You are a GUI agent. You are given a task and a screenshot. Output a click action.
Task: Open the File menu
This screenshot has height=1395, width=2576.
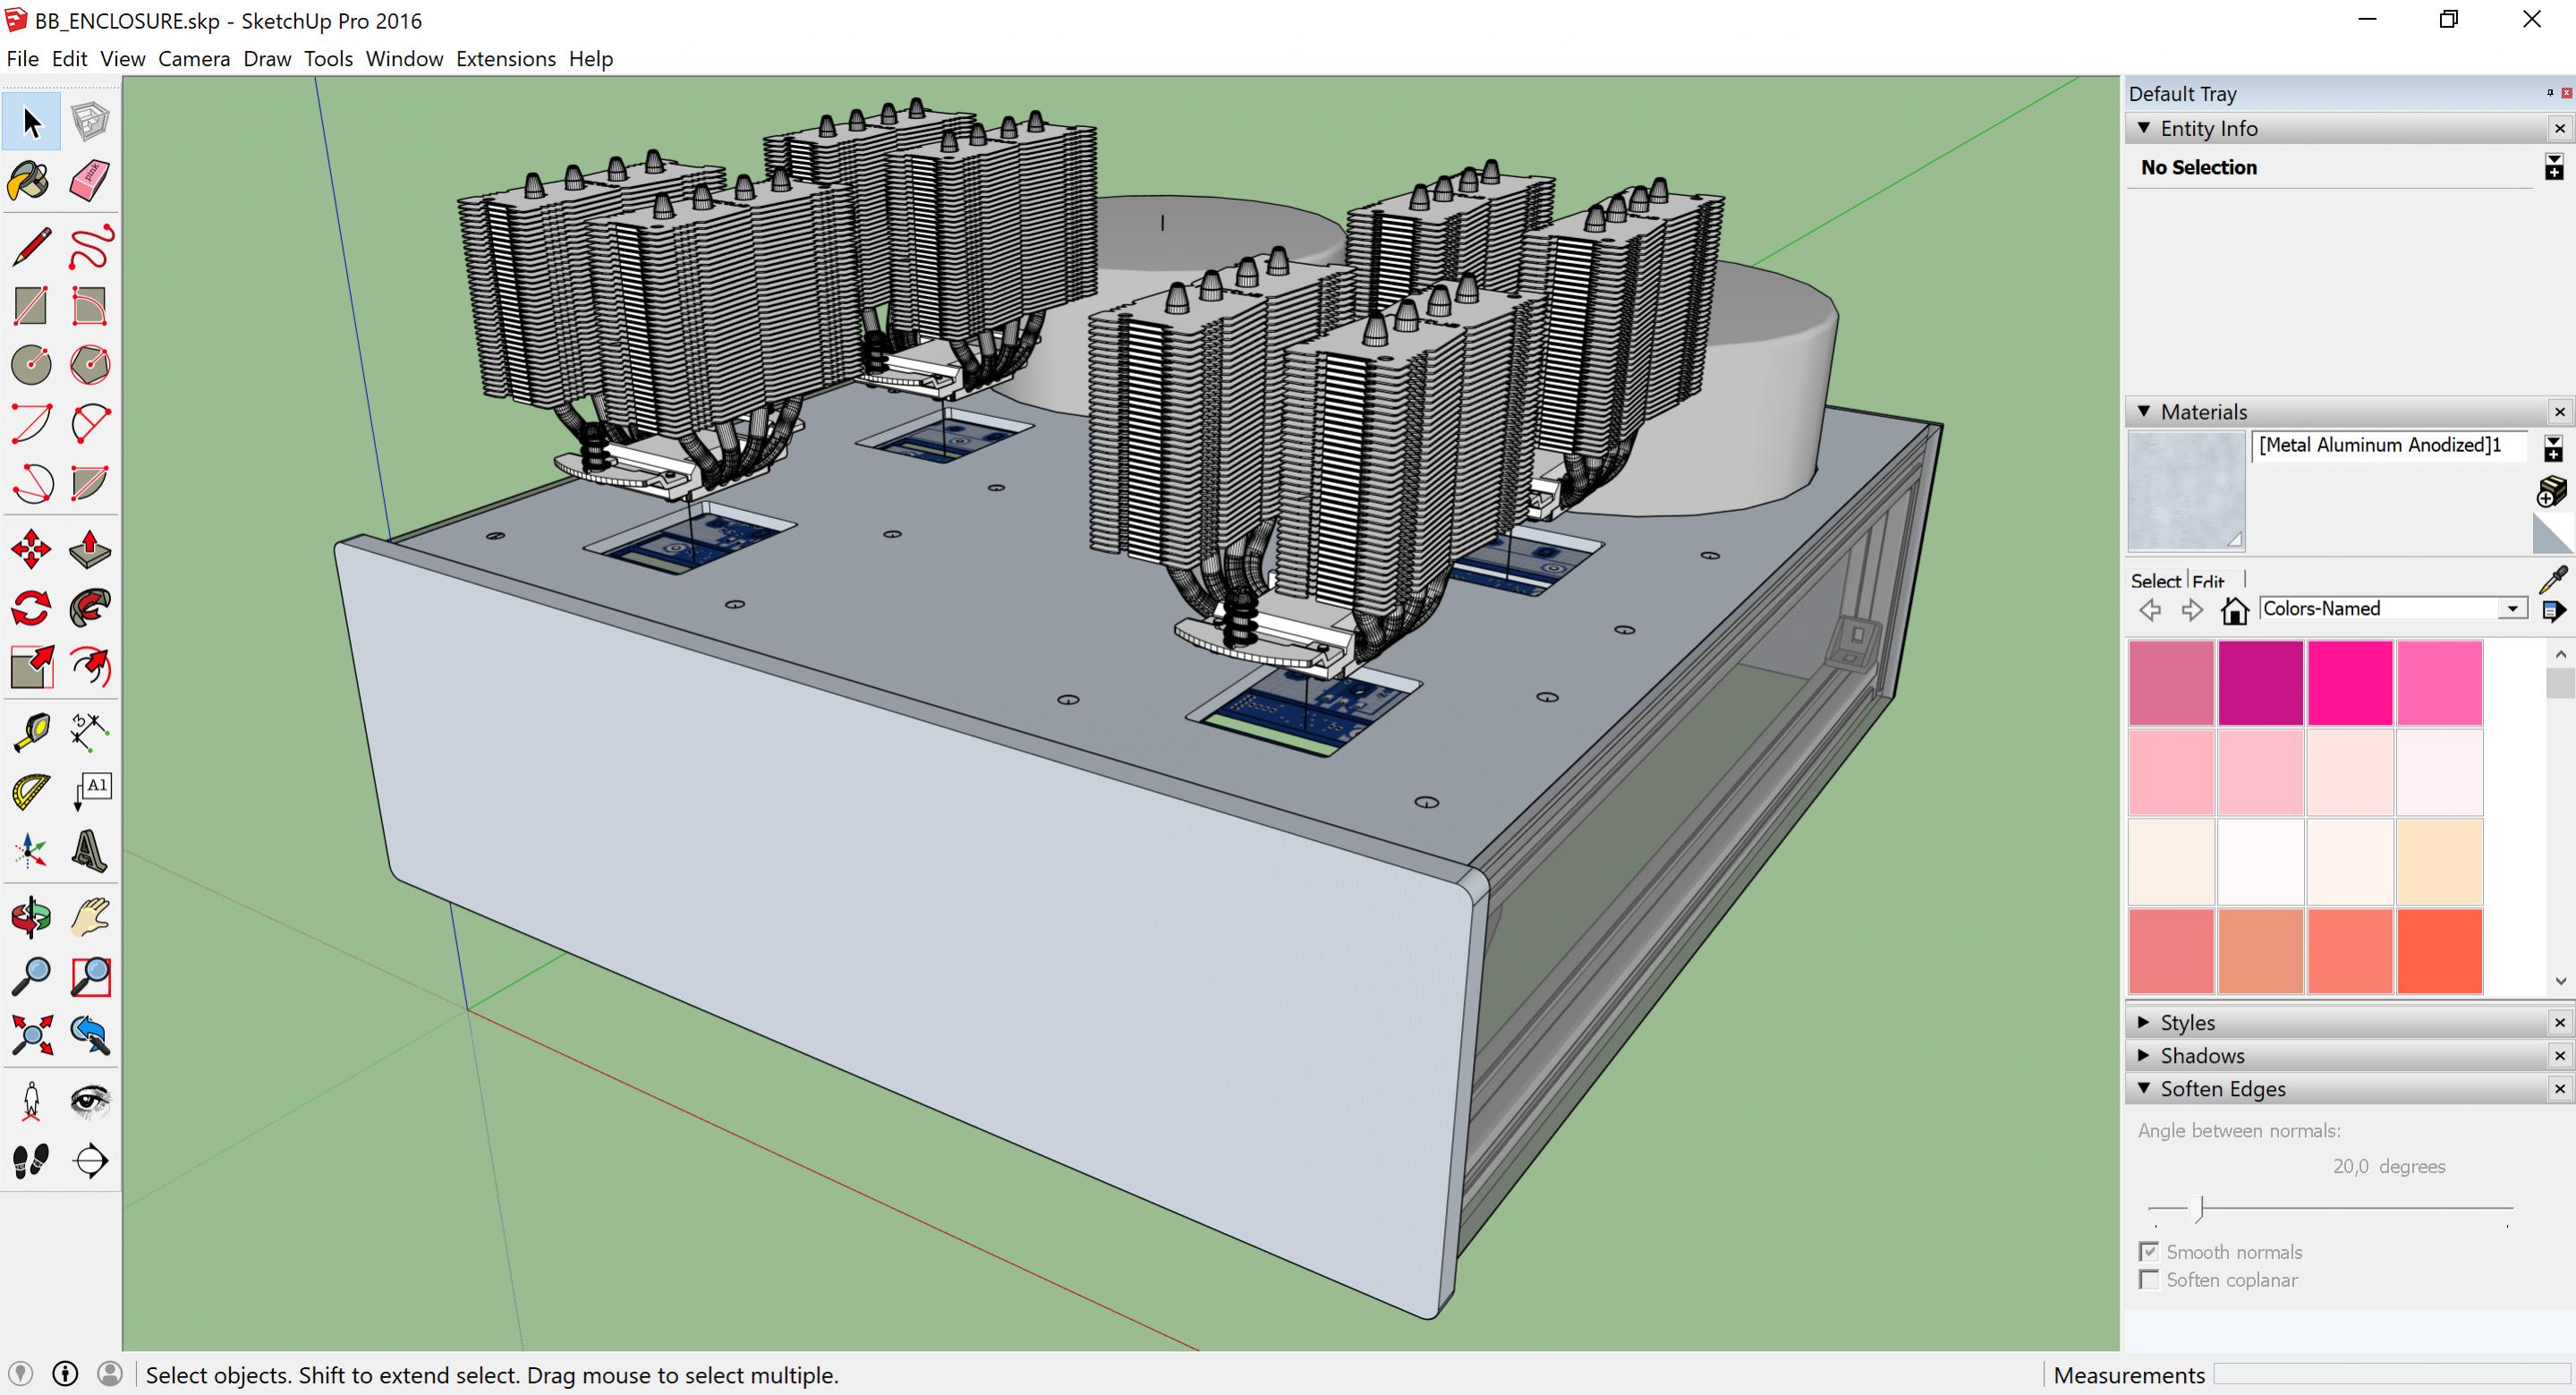pyautogui.click(x=22, y=59)
